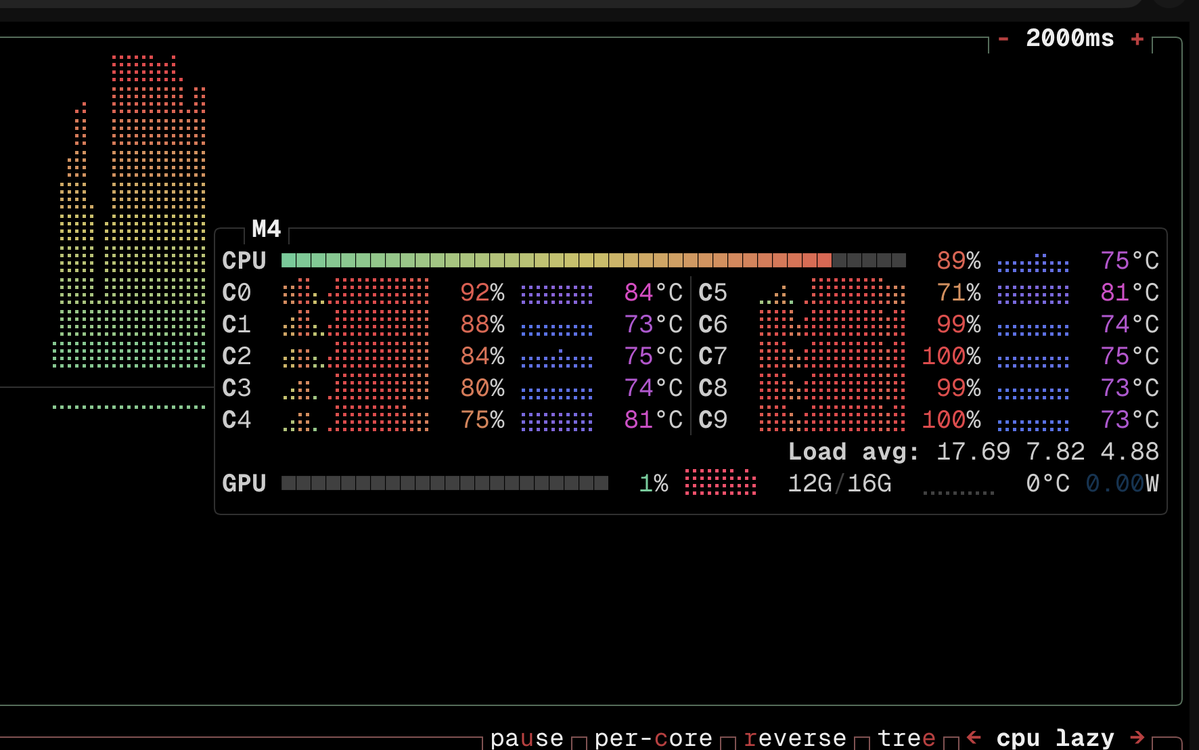Viewport: 1199px width, 750px height.
Task: Toggle per-core process view
Action: point(653,739)
